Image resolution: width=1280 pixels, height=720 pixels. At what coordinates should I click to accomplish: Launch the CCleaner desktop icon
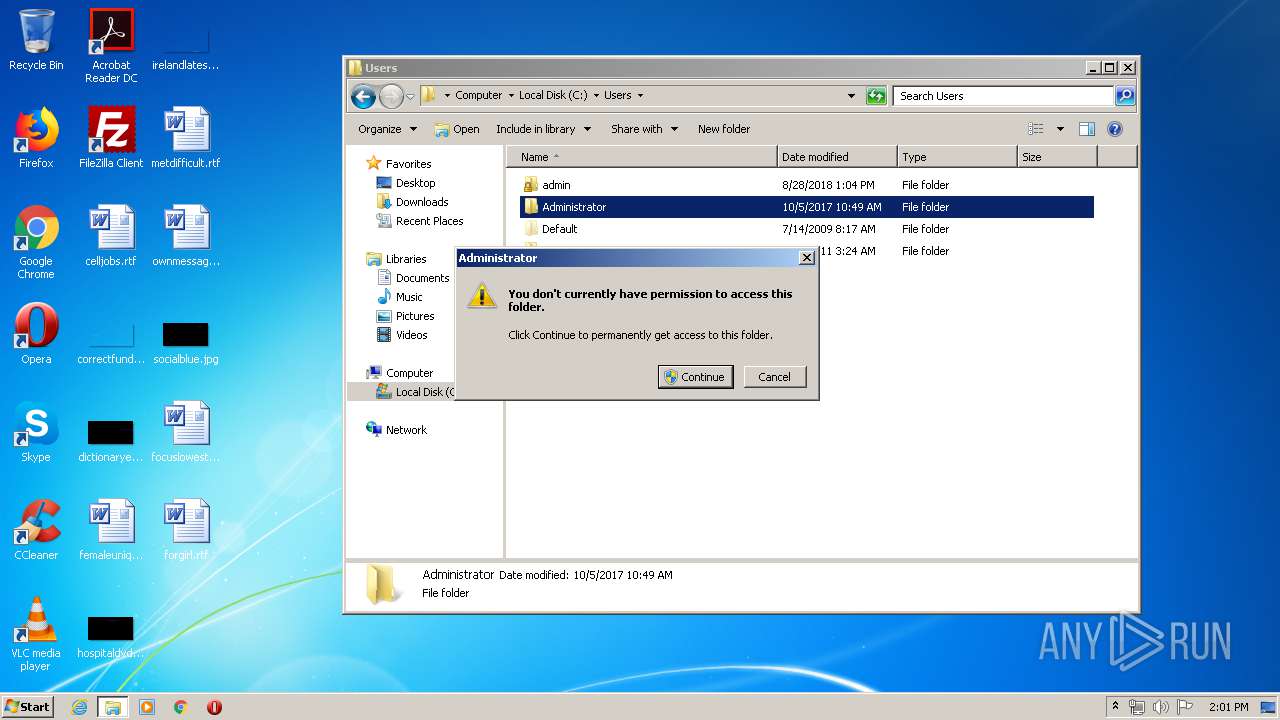[x=36, y=530]
